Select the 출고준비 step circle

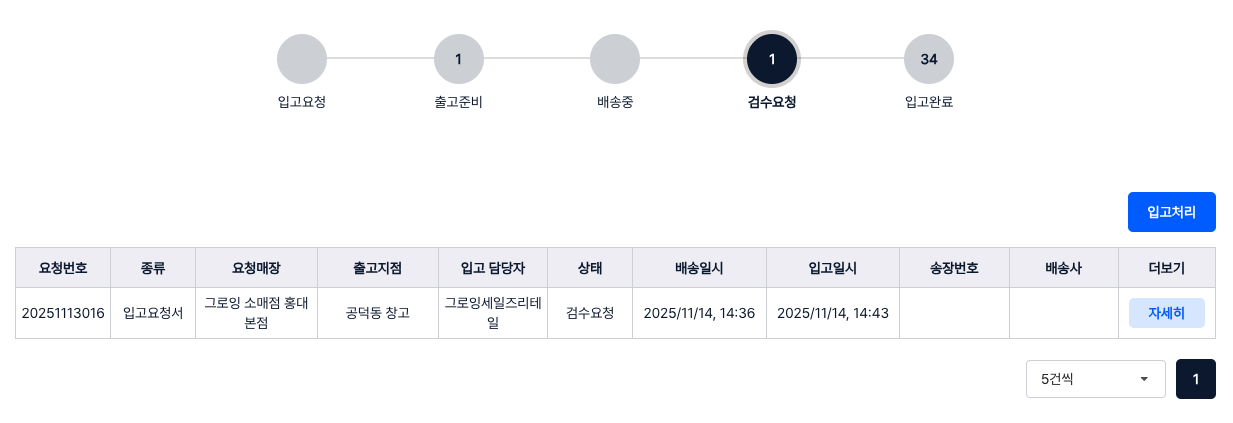coord(458,59)
